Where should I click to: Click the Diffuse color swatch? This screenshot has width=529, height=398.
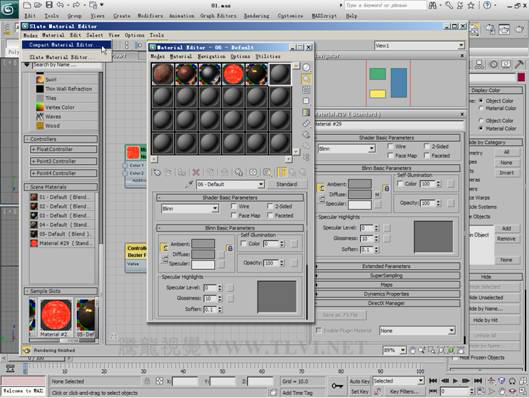203,254
